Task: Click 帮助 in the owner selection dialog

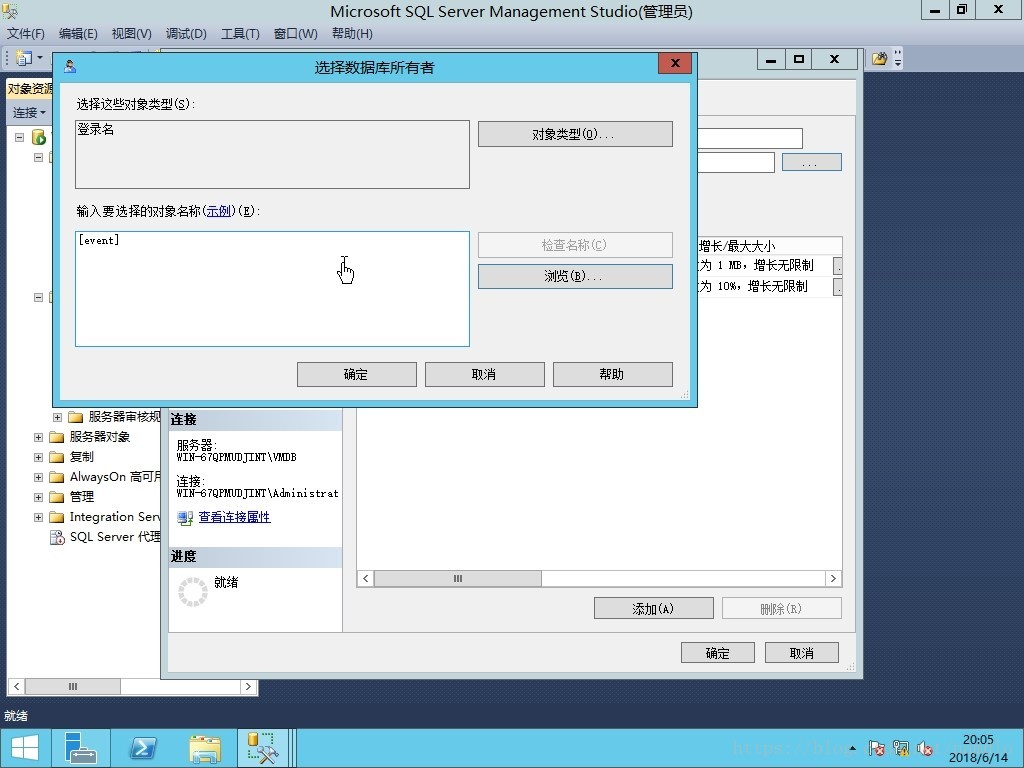Action: tap(613, 374)
